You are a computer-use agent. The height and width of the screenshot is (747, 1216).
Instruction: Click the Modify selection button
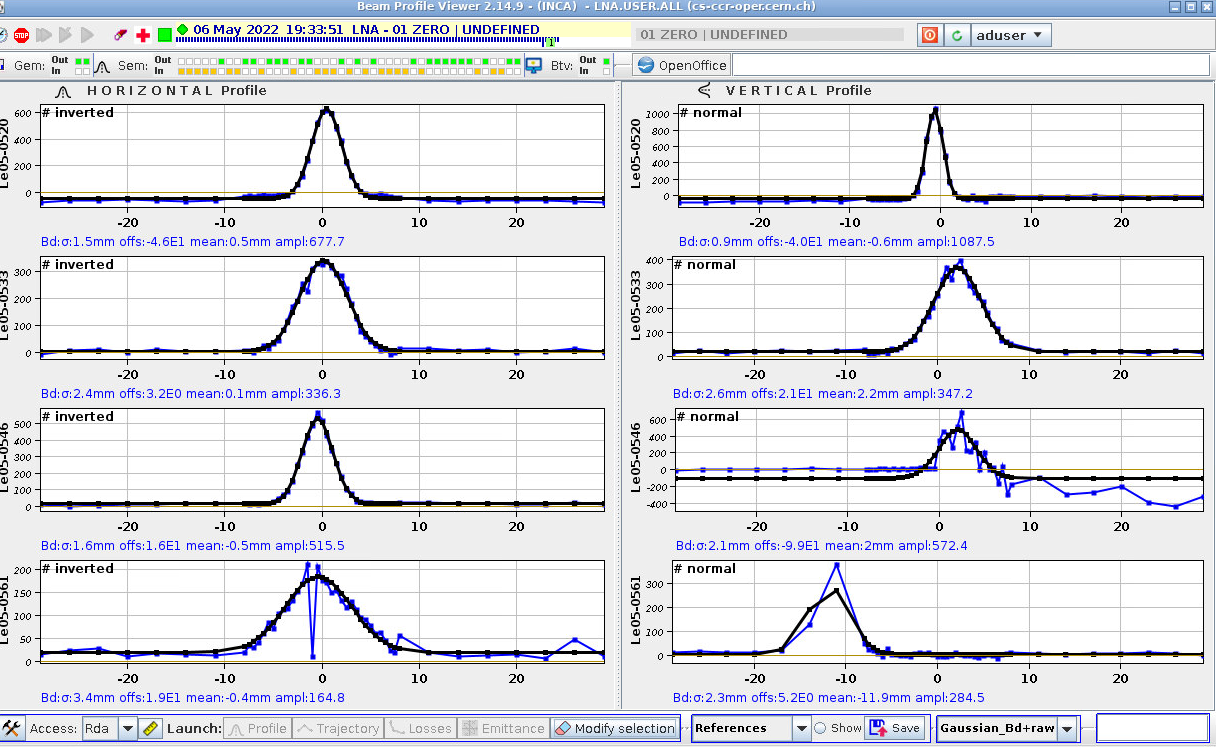(x=614, y=728)
